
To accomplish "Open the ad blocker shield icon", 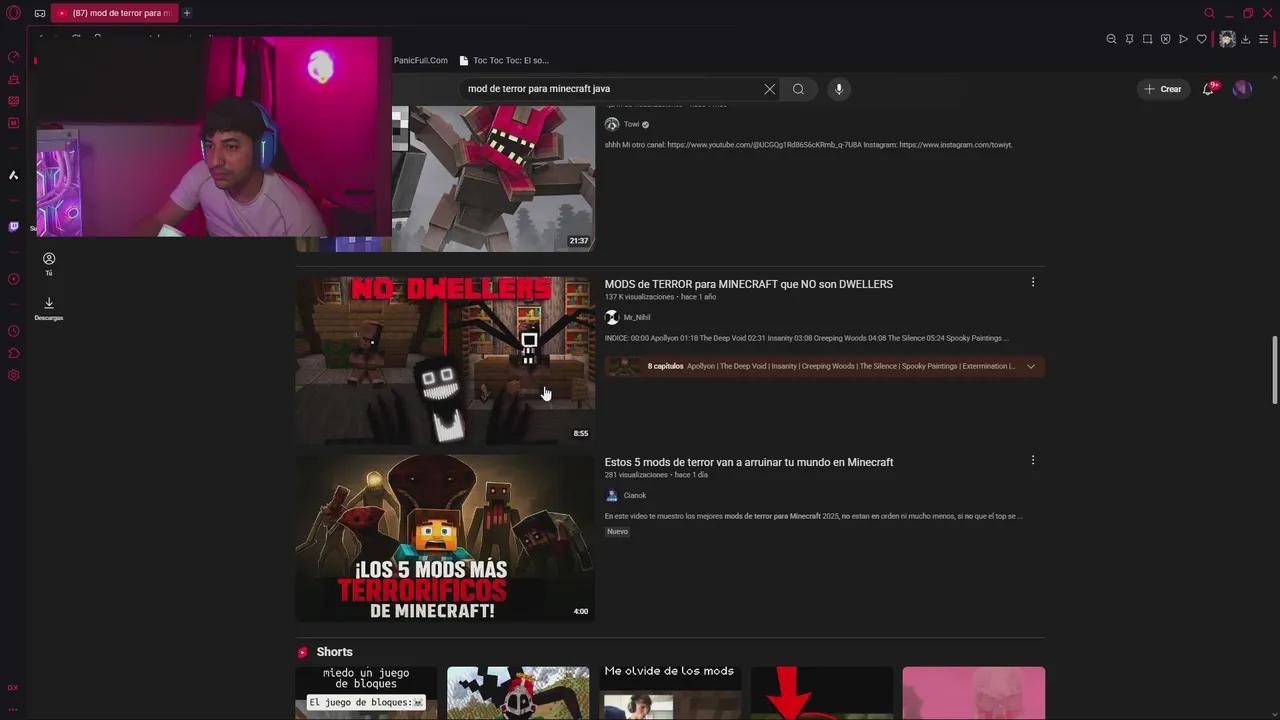I will click(x=1165, y=39).
